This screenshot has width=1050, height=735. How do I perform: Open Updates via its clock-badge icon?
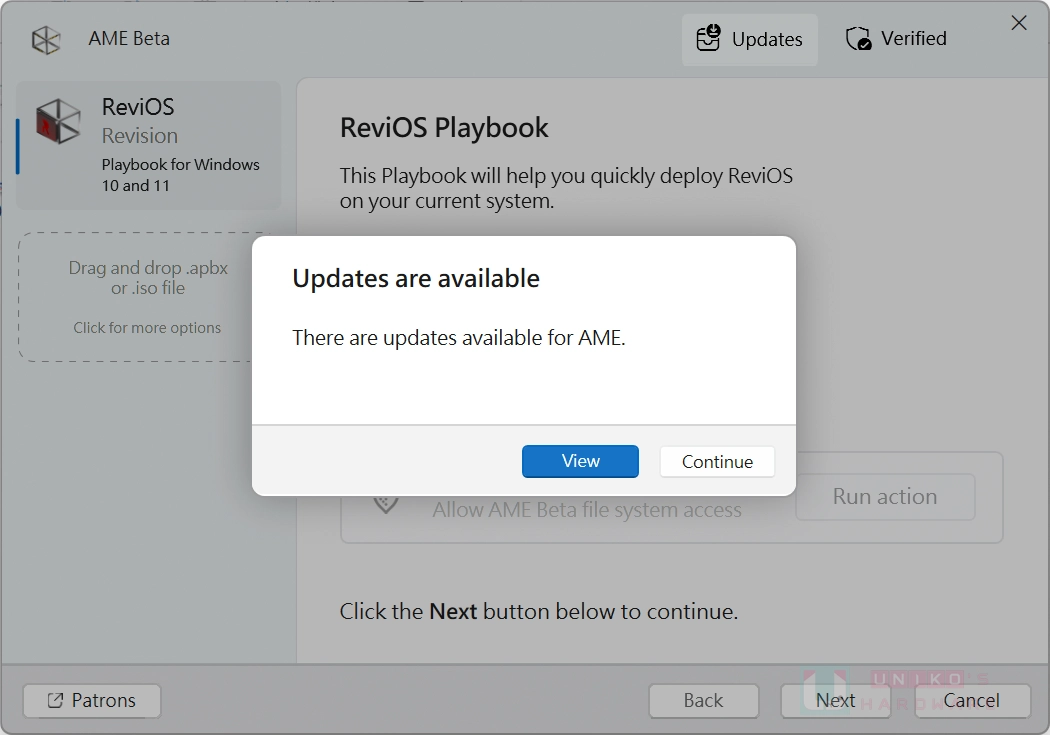[708, 38]
